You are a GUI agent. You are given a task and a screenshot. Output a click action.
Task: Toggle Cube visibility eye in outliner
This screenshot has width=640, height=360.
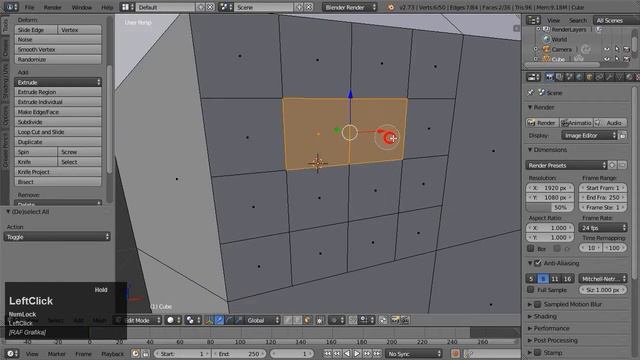click(607, 59)
